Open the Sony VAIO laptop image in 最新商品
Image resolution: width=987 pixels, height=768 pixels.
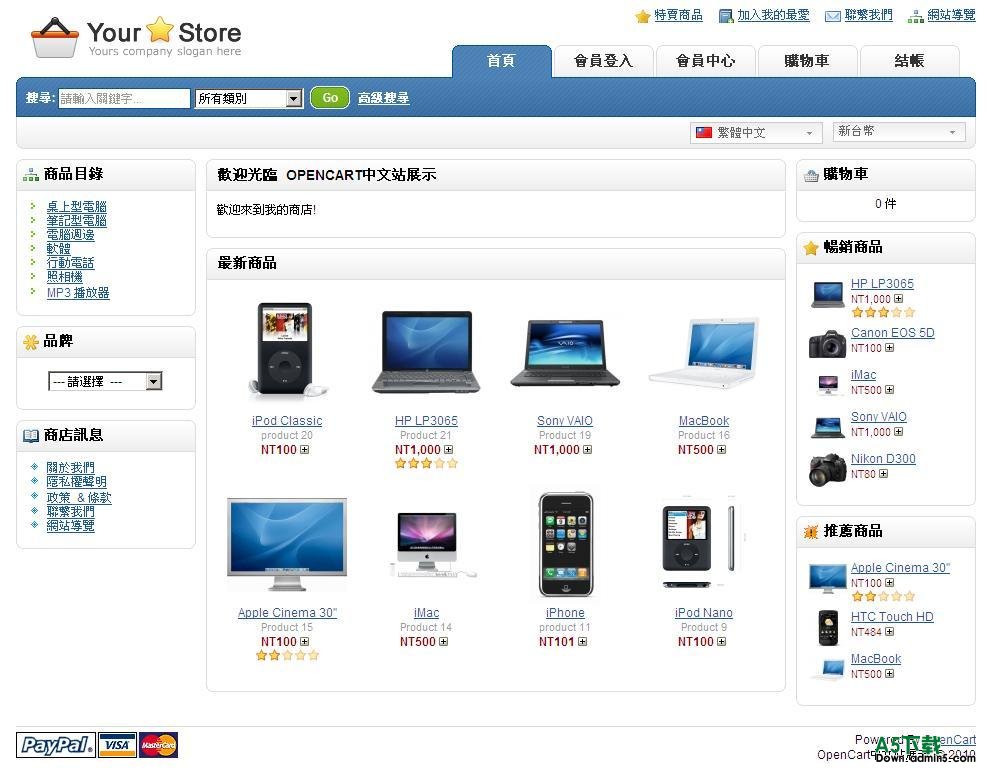[565, 353]
